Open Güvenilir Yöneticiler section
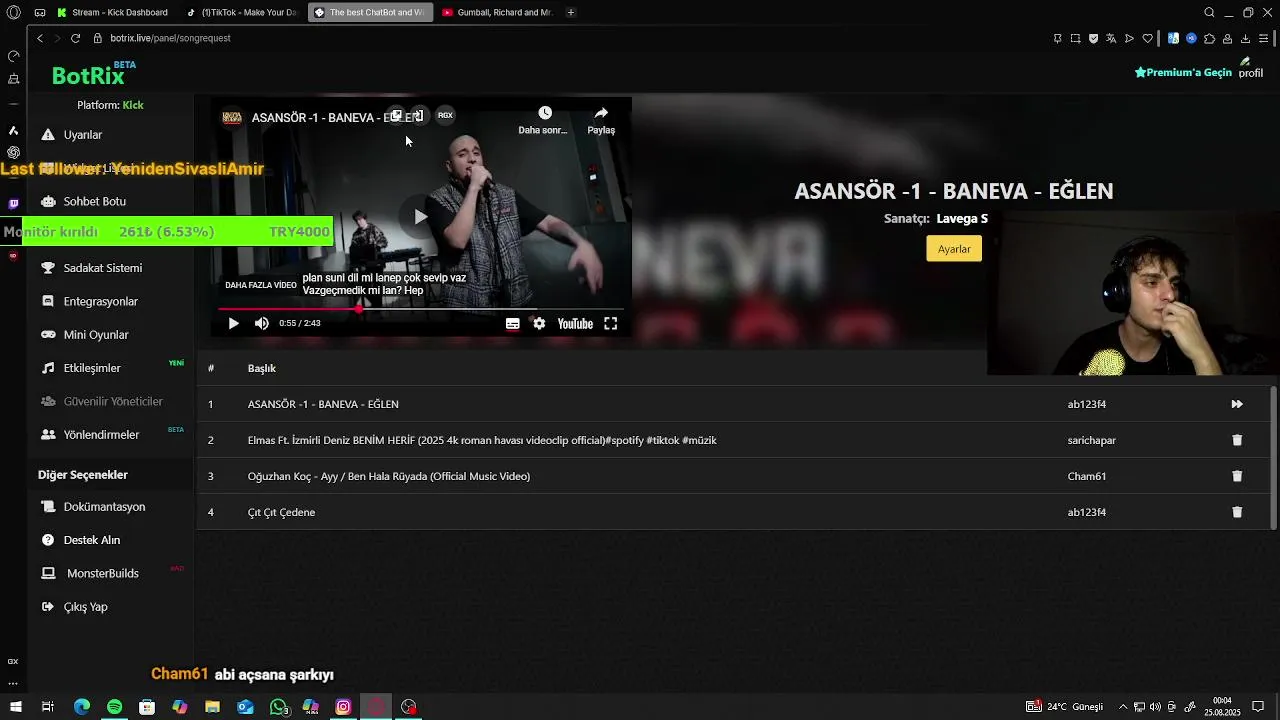 [x=112, y=401]
